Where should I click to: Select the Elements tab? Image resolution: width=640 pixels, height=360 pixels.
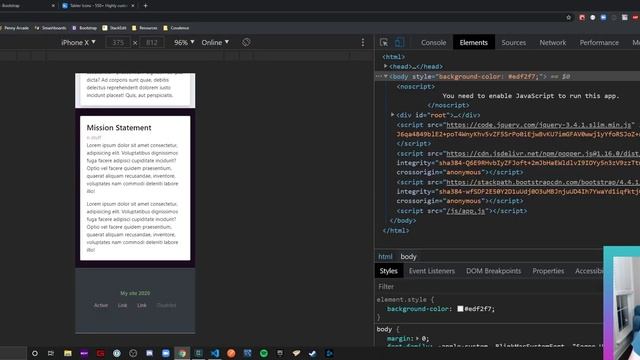pyautogui.click(x=473, y=42)
